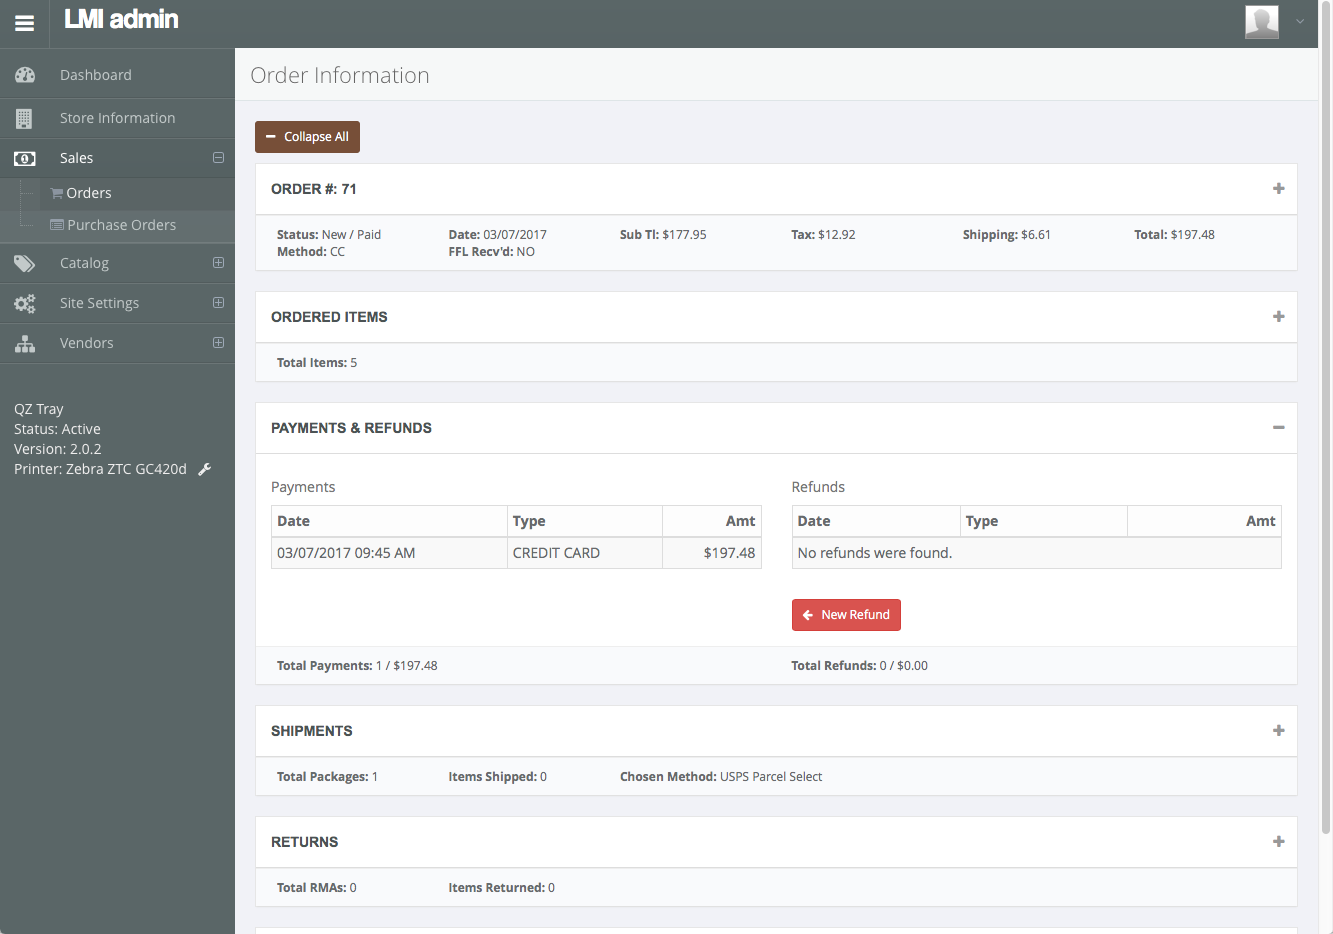Image resolution: width=1333 pixels, height=934 pixels.
Task: Click the Sales money icon
Action: 25,158
